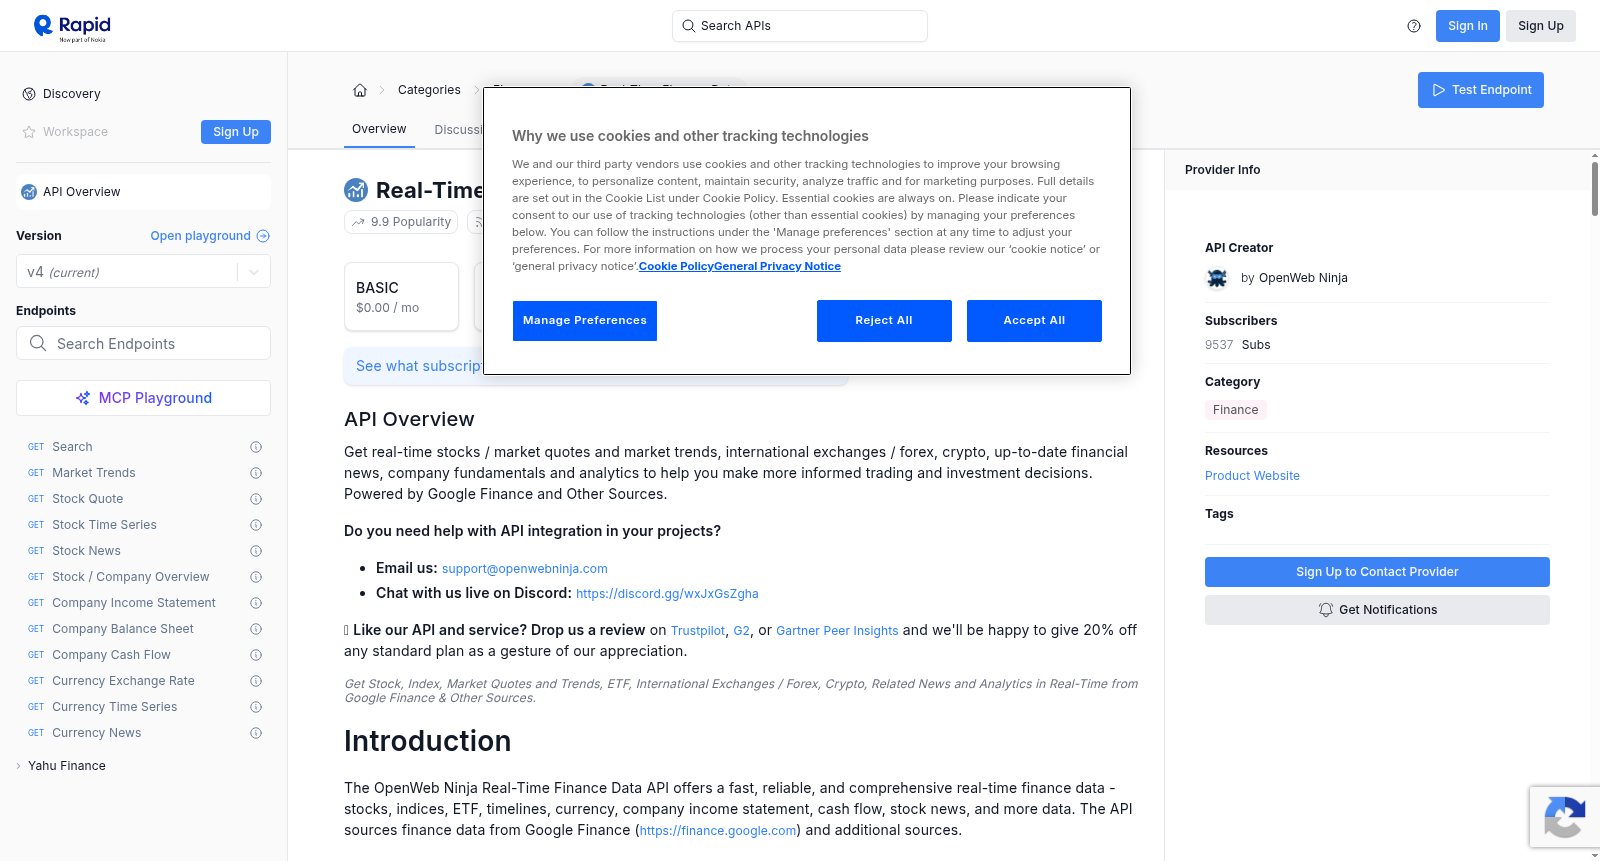Click Sign Up to Contact Provider
This screenshot has width=1600, height=861.
click(1377, 572)
